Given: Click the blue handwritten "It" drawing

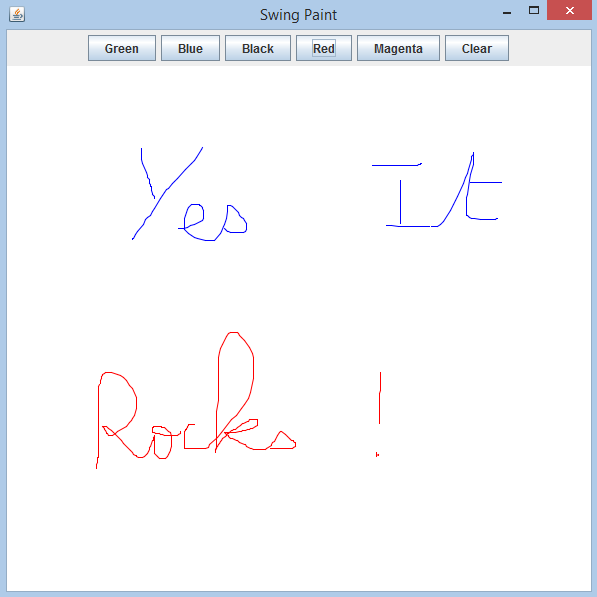Looking at the screenshot, I should (437, 190).
